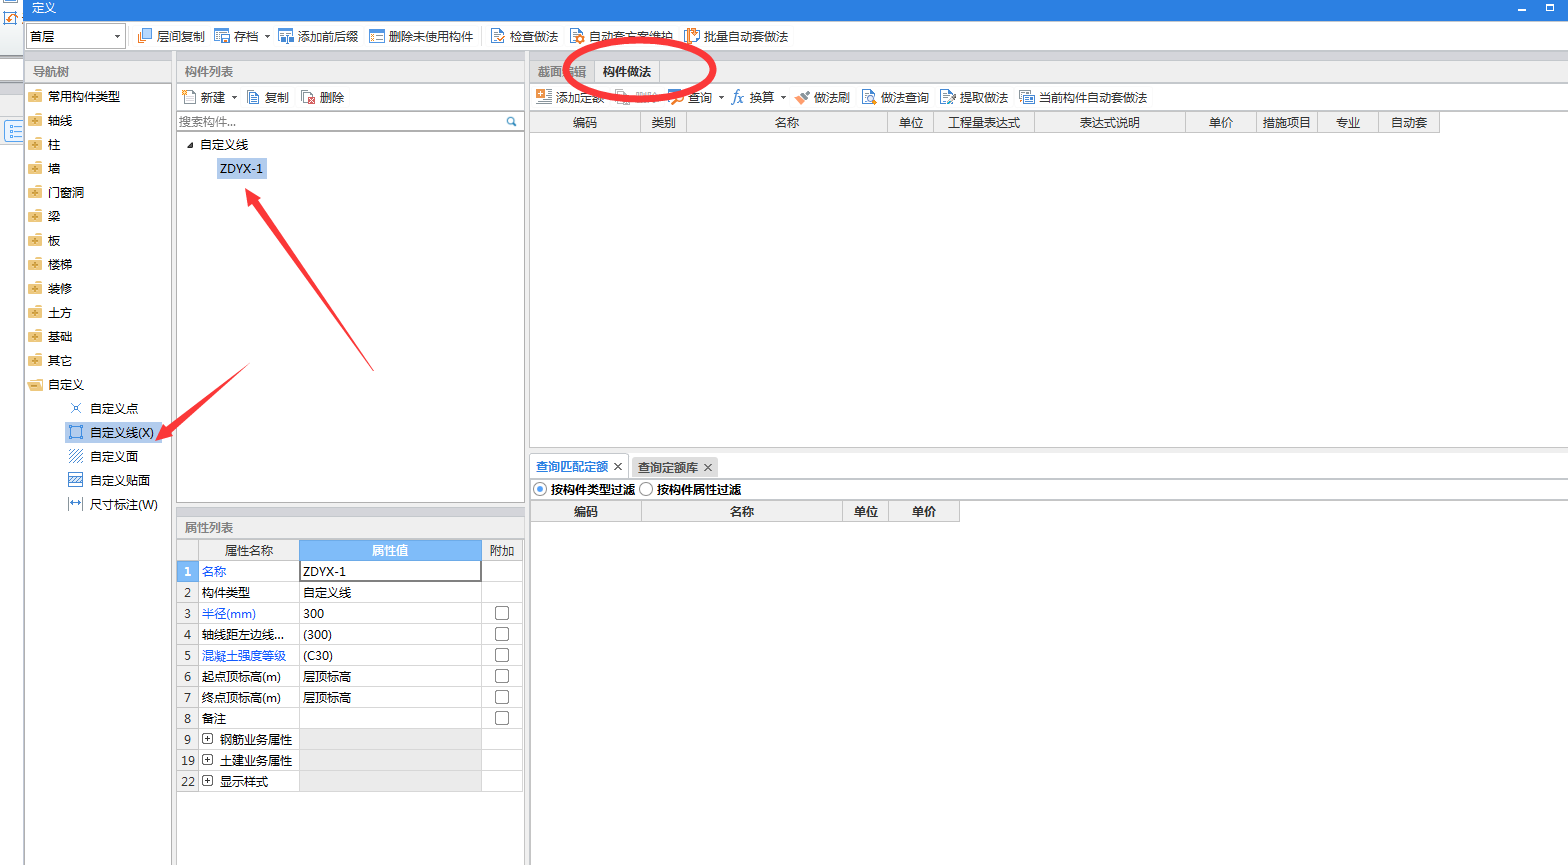
Task: Click the 基础 folder icon
Action: [35, 336]
